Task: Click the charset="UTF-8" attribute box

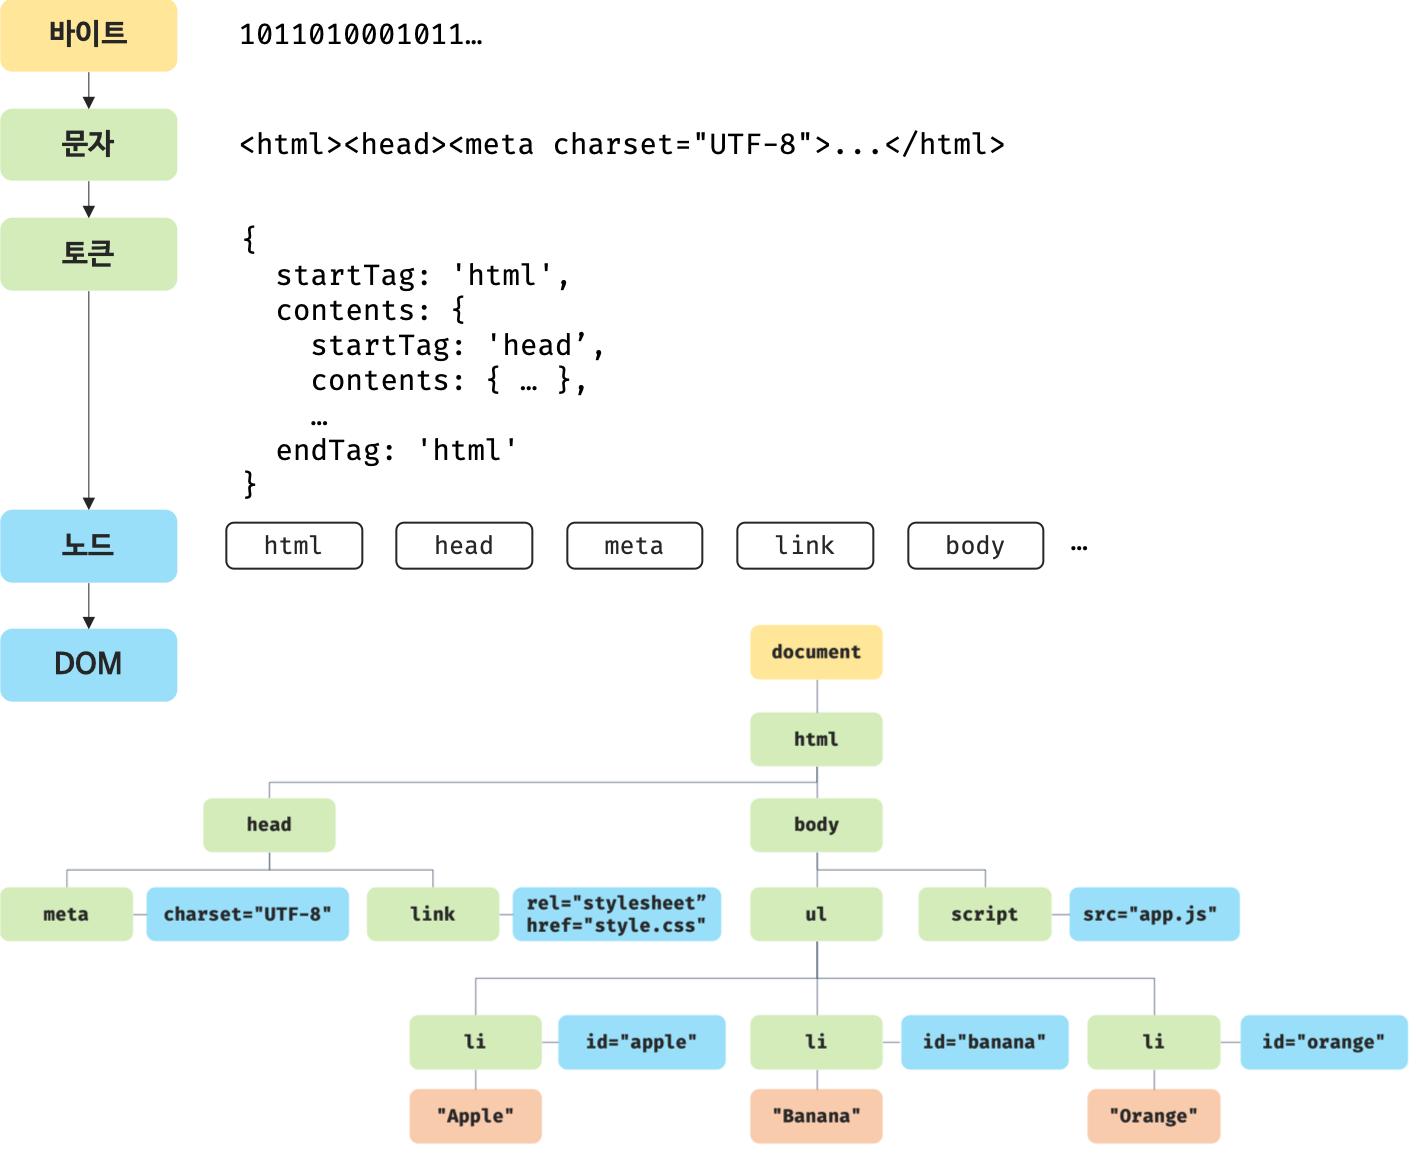Action: pyautogui.click(x=248, y=914)
